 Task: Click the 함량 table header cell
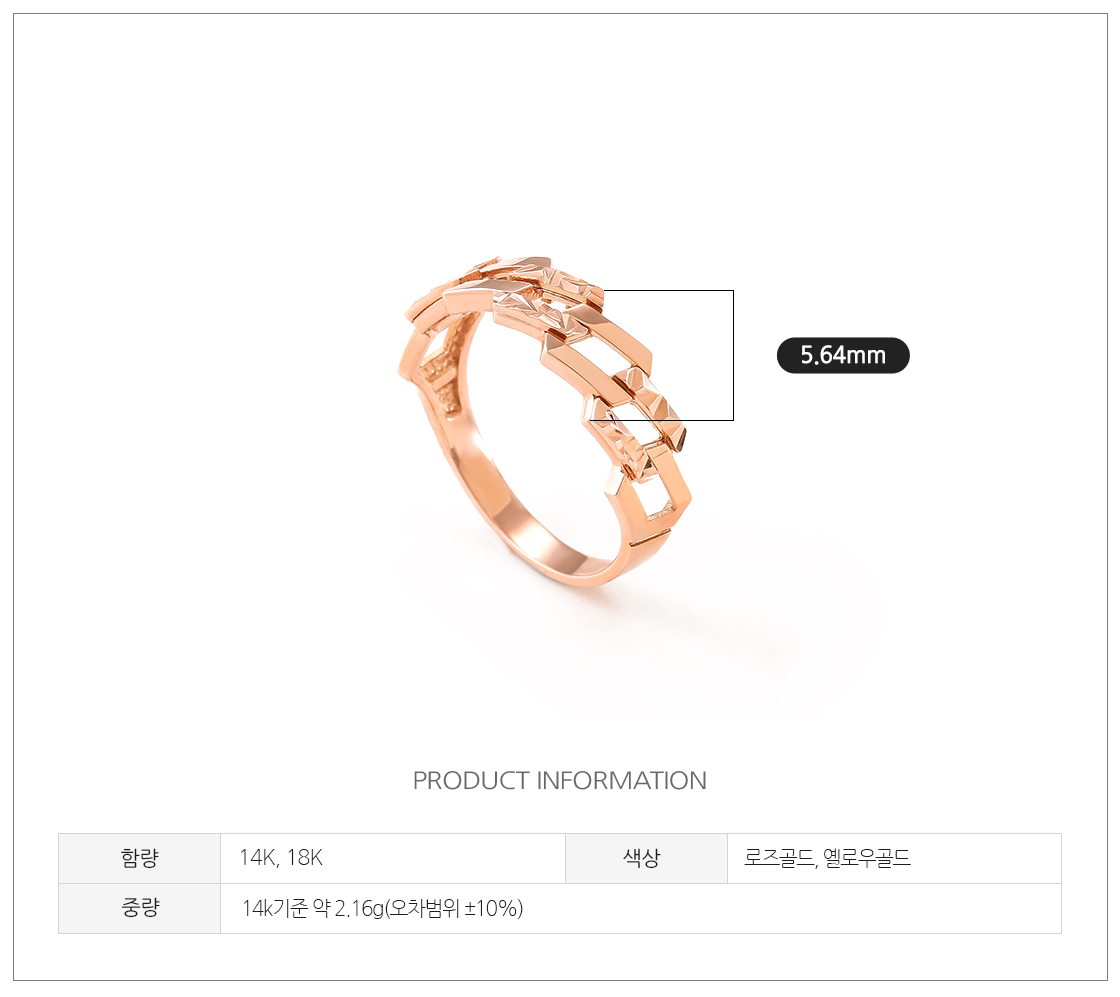139,858
